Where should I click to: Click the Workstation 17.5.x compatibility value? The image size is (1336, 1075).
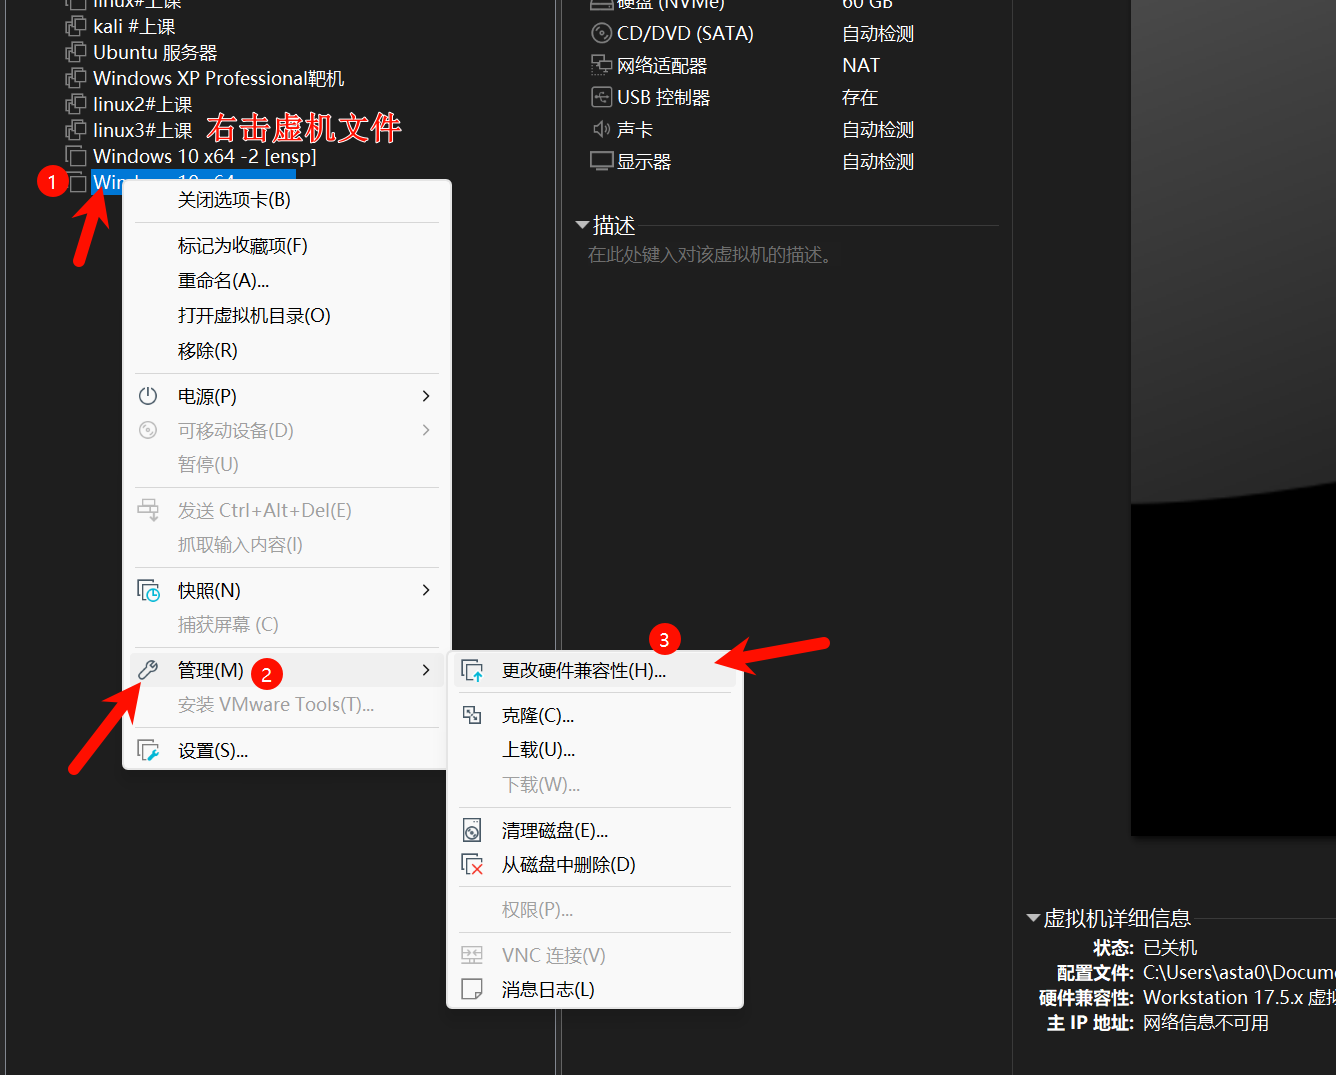click(1239, 997)
